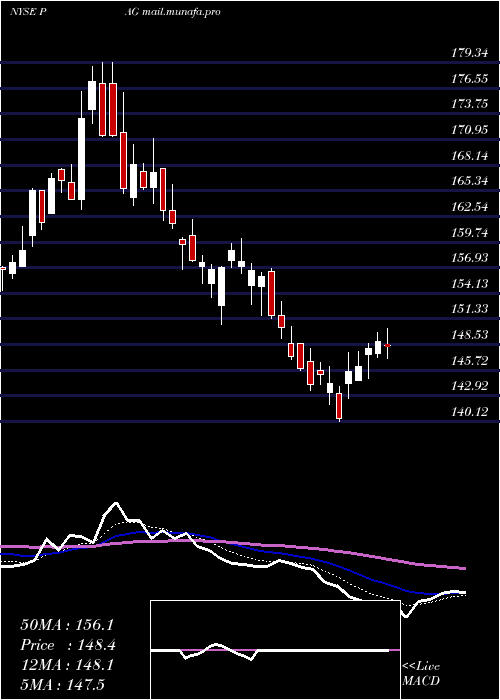Click the 170.95 price label
Screen dimensions: 500x700
tap(469, 130)
